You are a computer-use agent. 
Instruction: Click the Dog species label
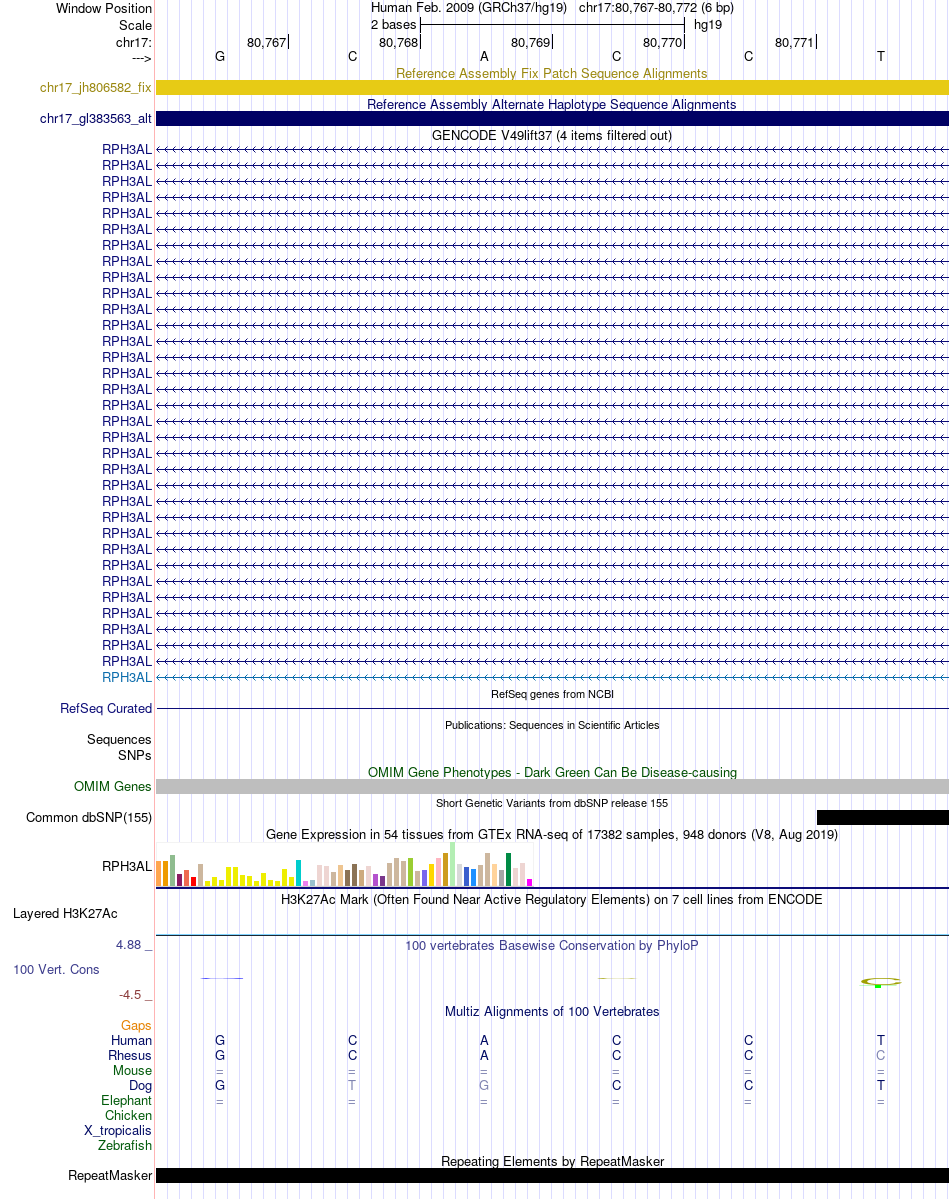(141, 1086)
